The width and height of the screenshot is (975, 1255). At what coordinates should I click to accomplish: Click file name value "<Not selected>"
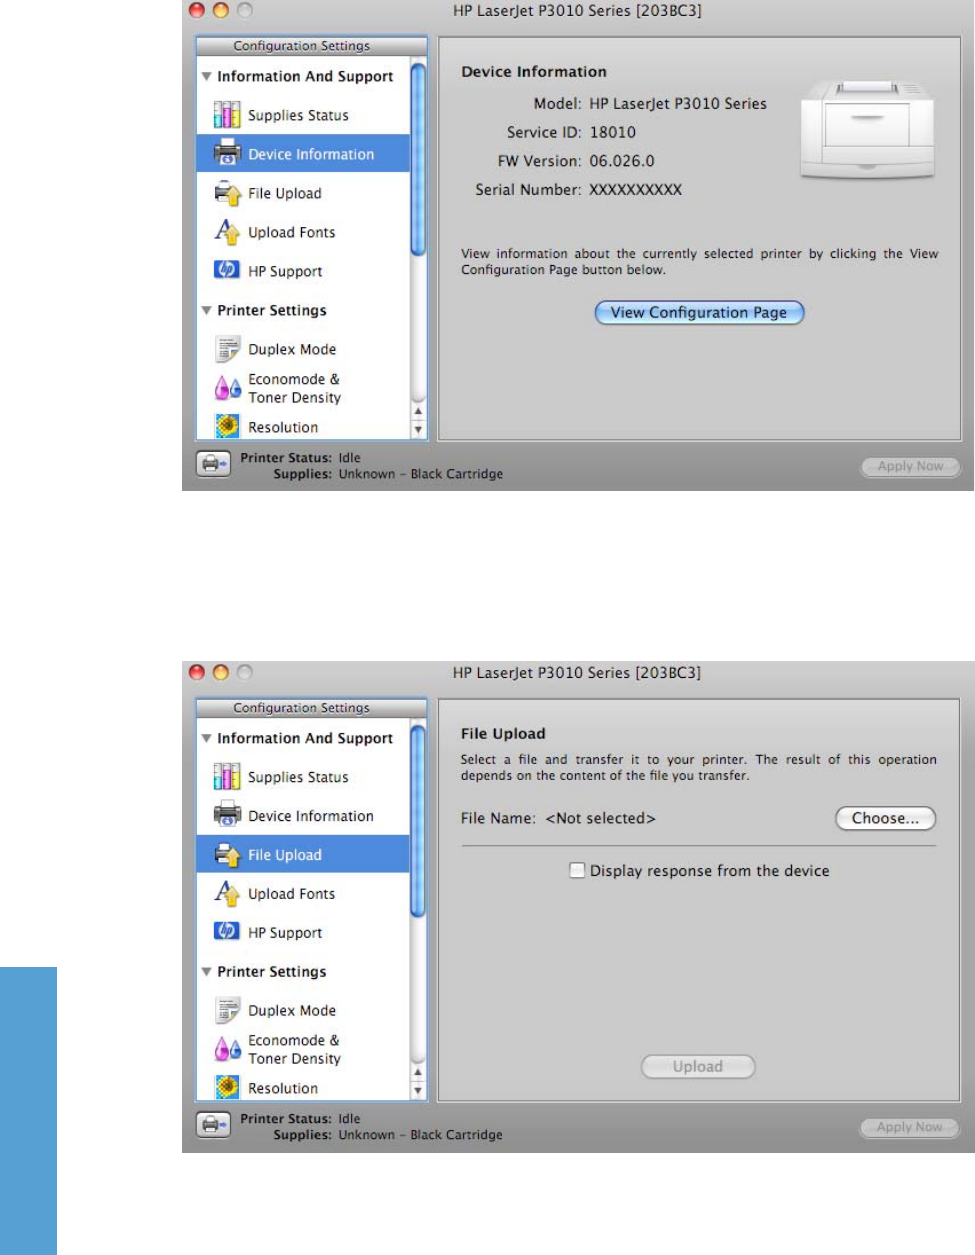(x=600, y=818)
